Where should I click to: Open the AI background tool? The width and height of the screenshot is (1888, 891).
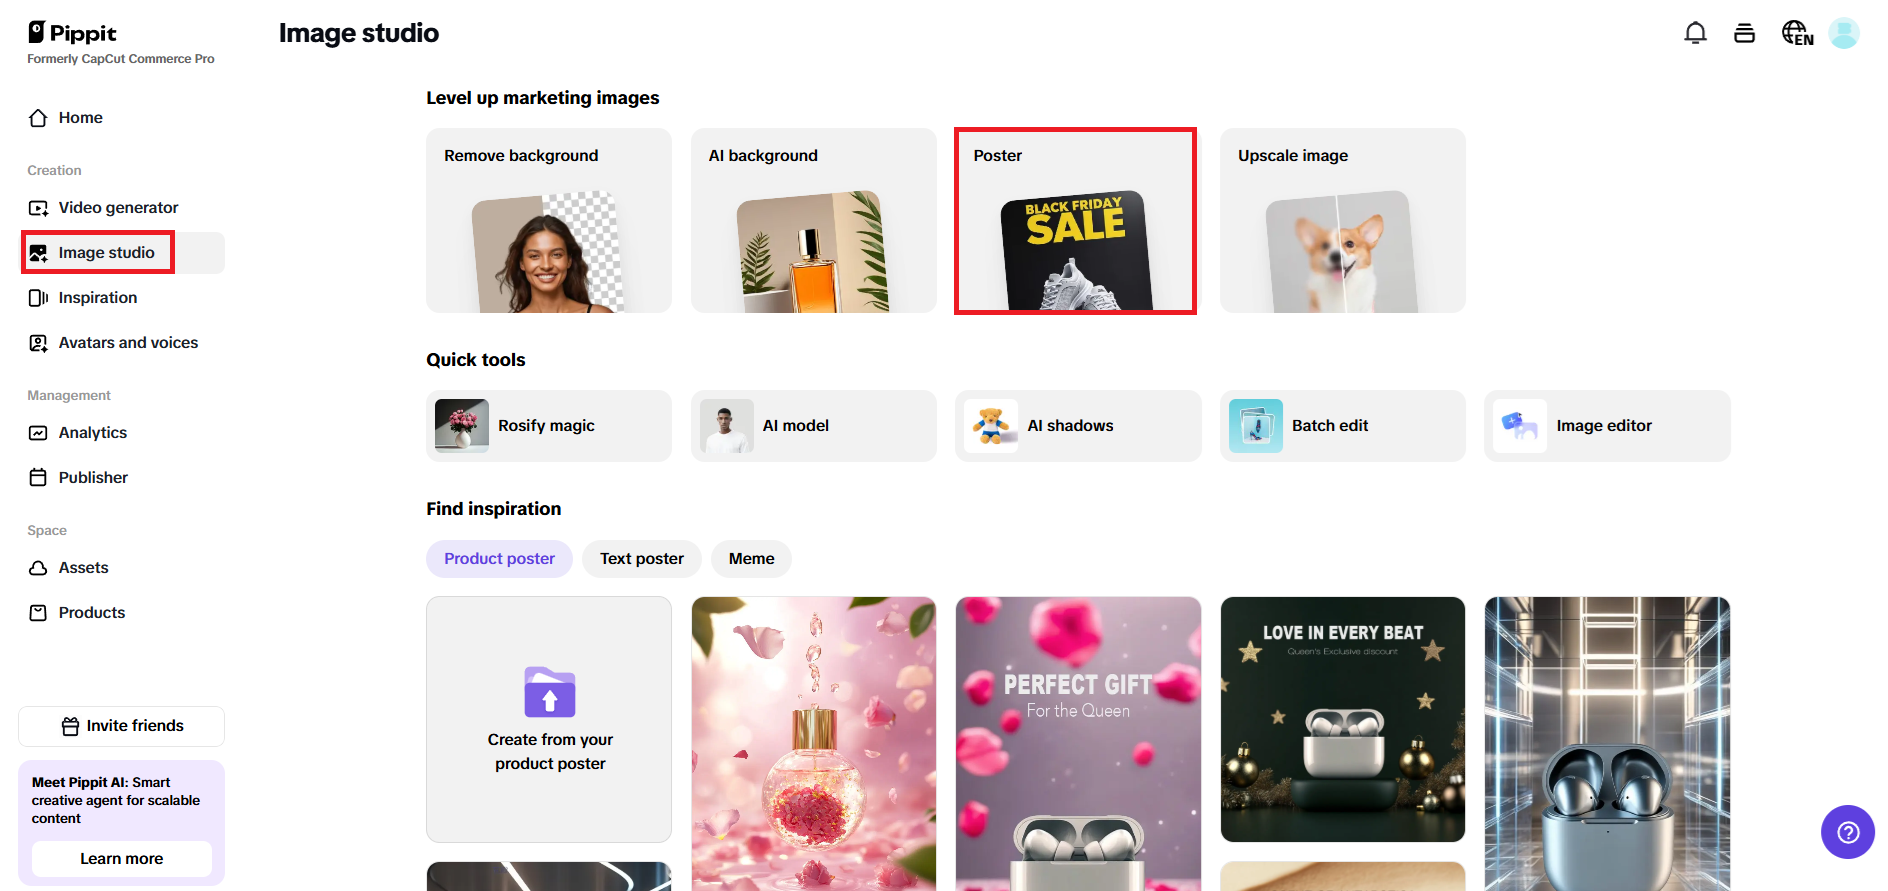813,220
